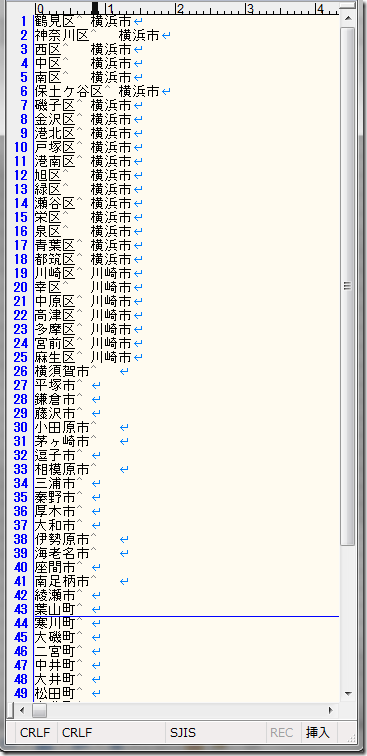Click the 秦野市 text
The height and width of the screenshot is (756, 367).
pos(55,497)
